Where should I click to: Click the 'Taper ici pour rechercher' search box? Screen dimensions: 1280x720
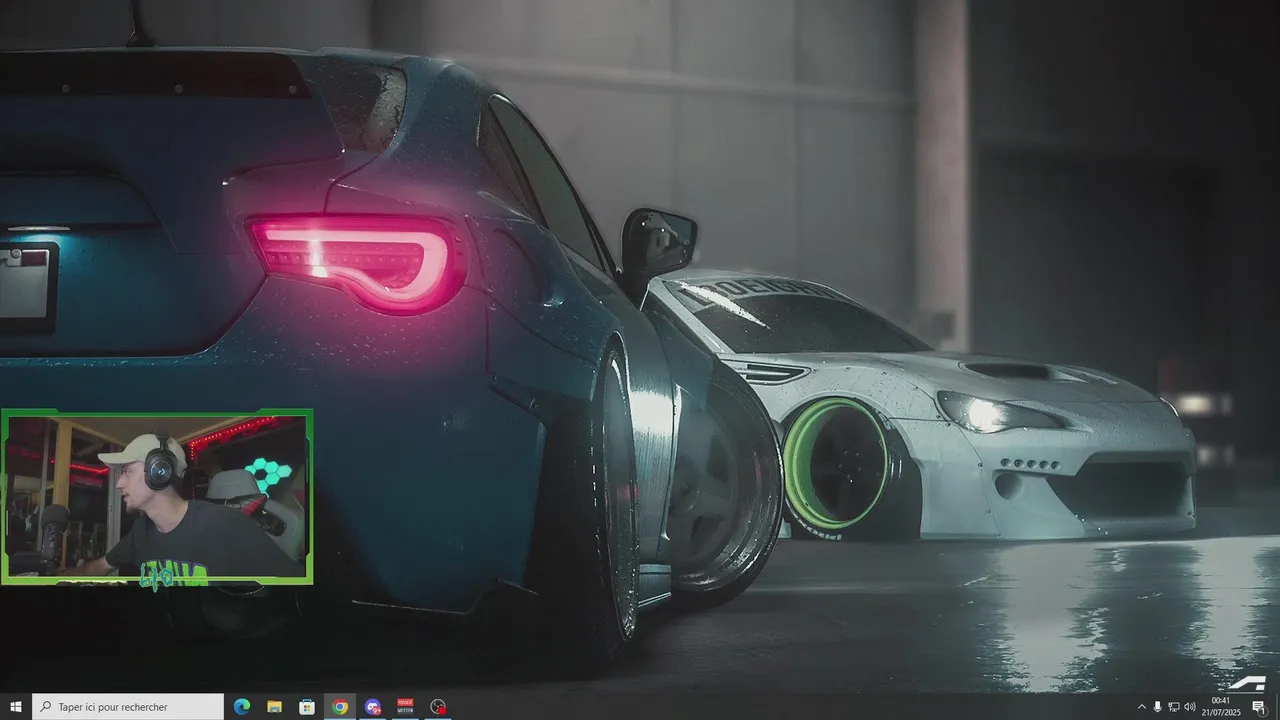point(128,707)
